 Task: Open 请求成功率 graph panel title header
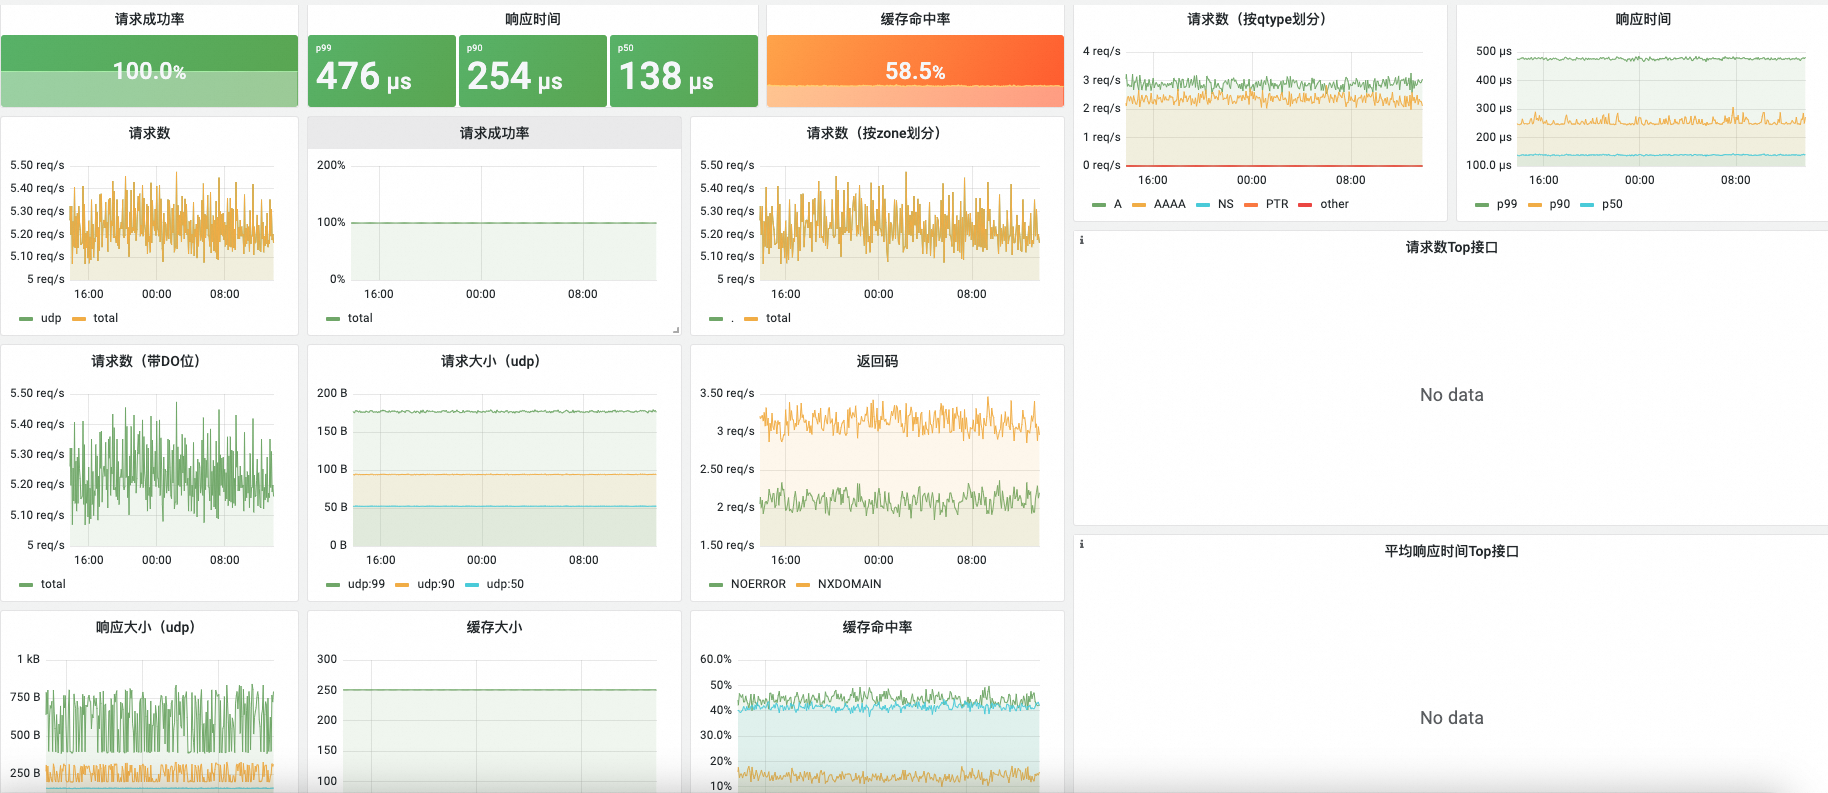click(494, 133)
